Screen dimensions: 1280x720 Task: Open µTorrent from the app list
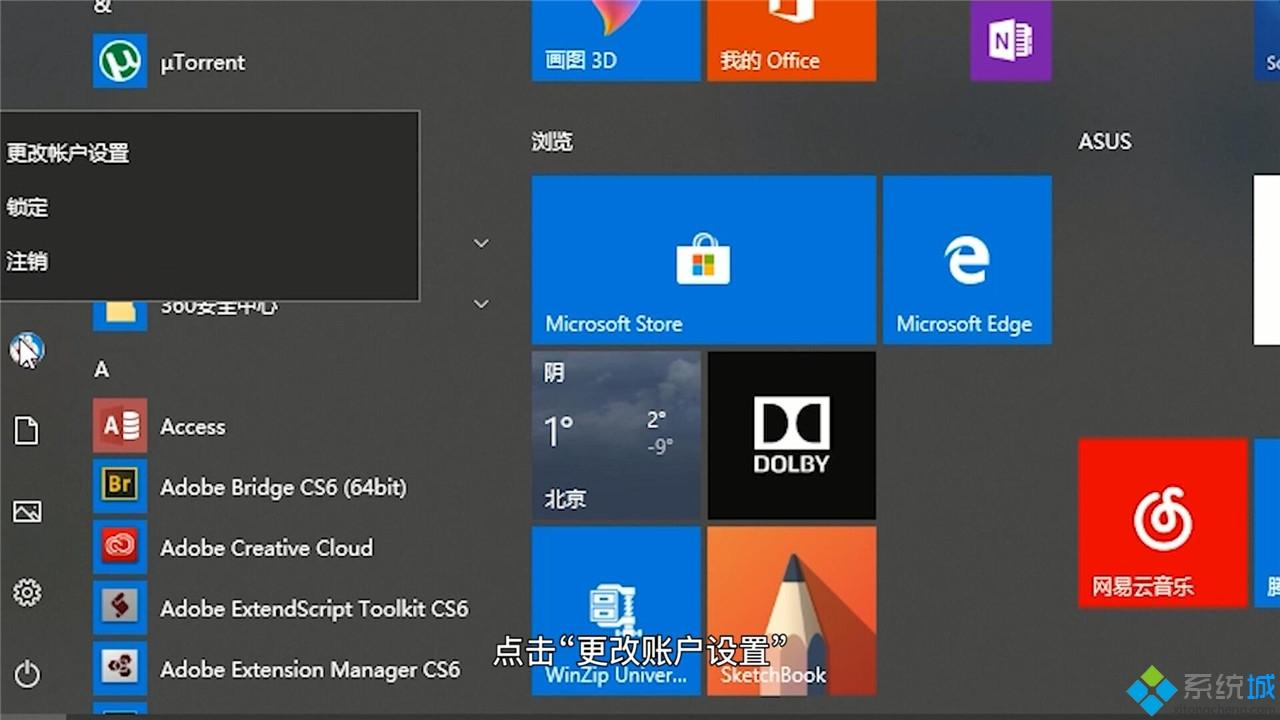point(170,62)
